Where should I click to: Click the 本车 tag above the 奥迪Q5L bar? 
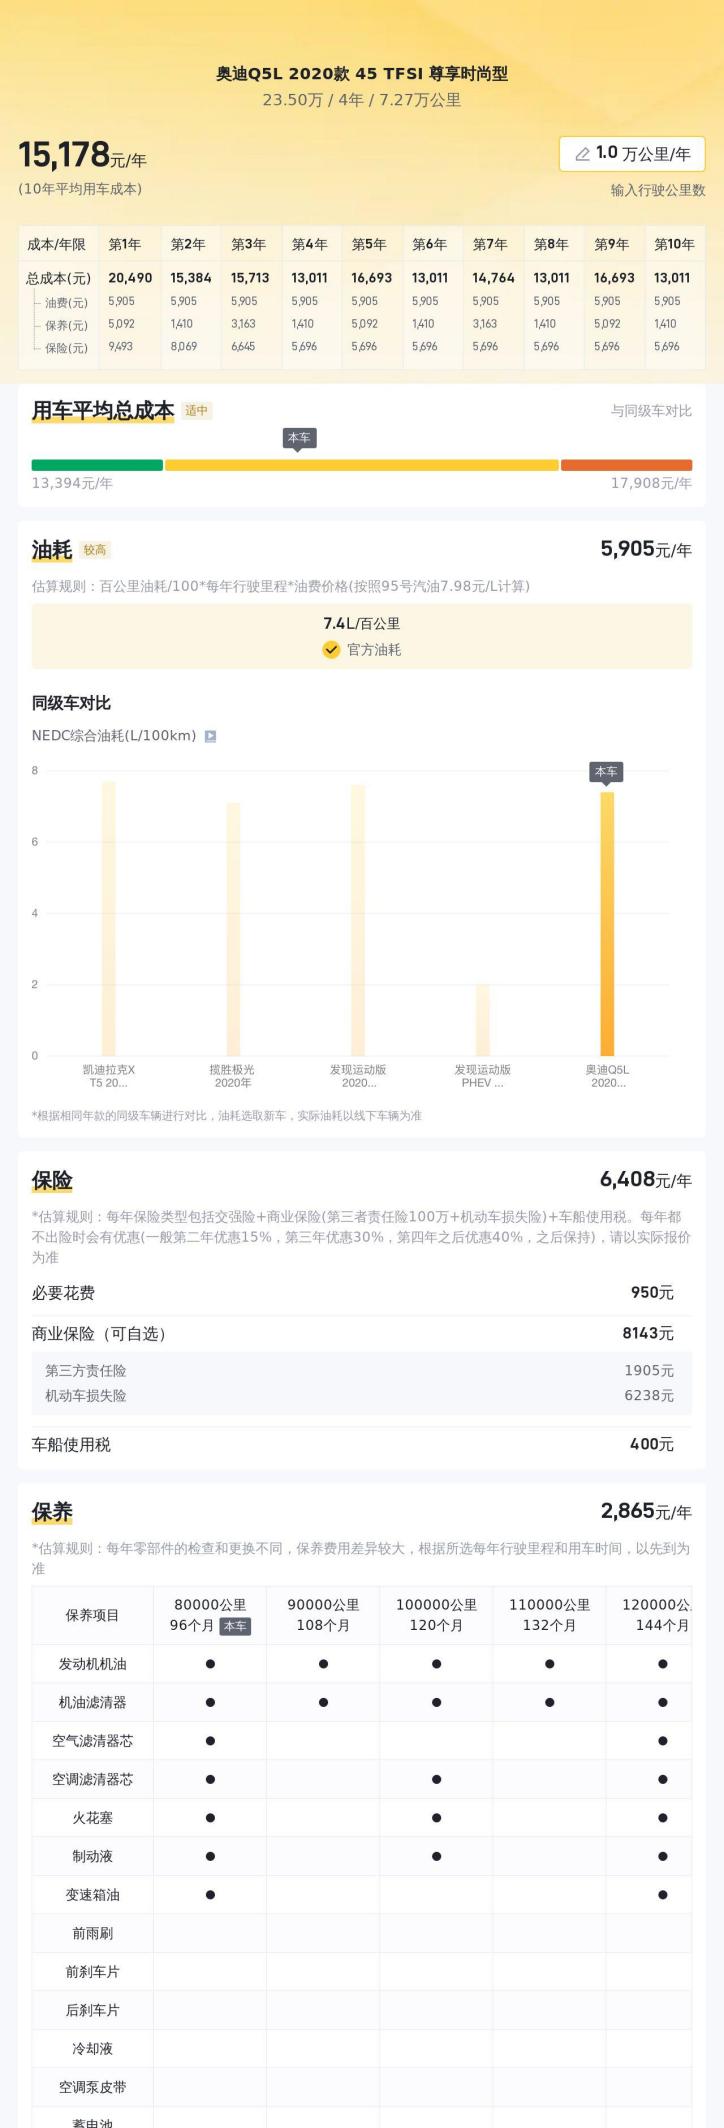pos(606,771)
